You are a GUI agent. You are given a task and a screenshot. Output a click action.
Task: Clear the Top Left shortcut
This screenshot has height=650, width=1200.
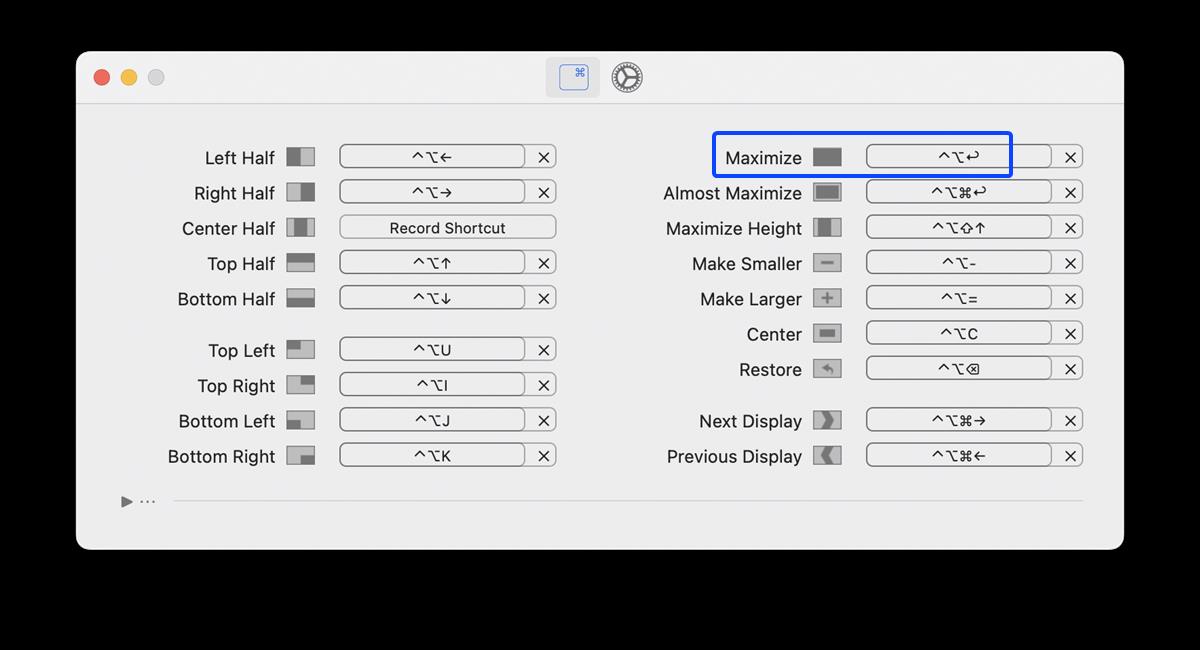(544, 350)
